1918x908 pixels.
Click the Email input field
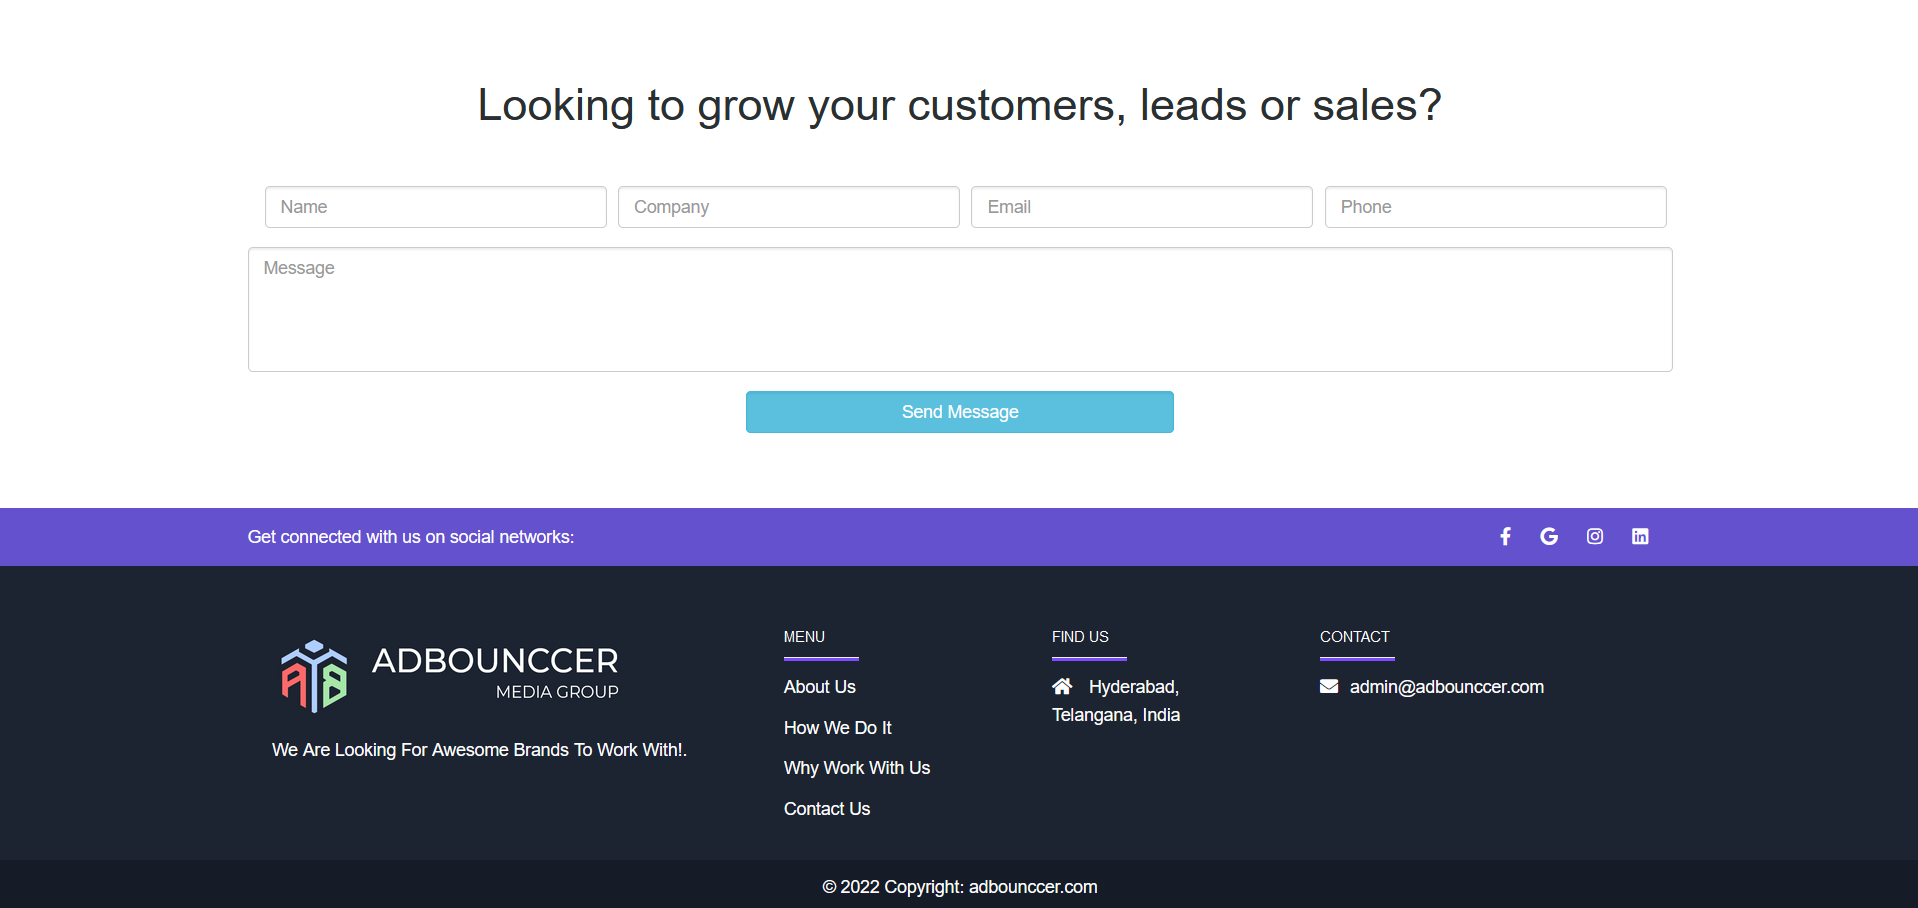[1141, 207]
